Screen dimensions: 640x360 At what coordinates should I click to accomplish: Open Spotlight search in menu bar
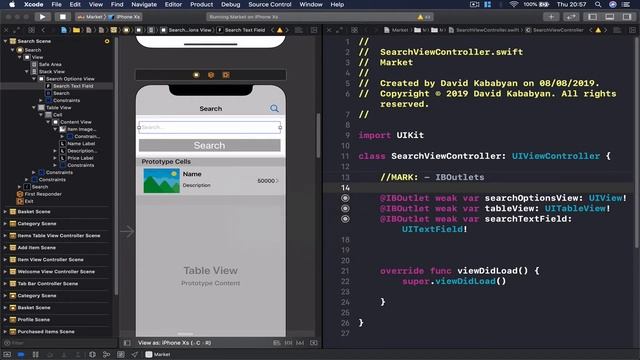click(598, 4)
